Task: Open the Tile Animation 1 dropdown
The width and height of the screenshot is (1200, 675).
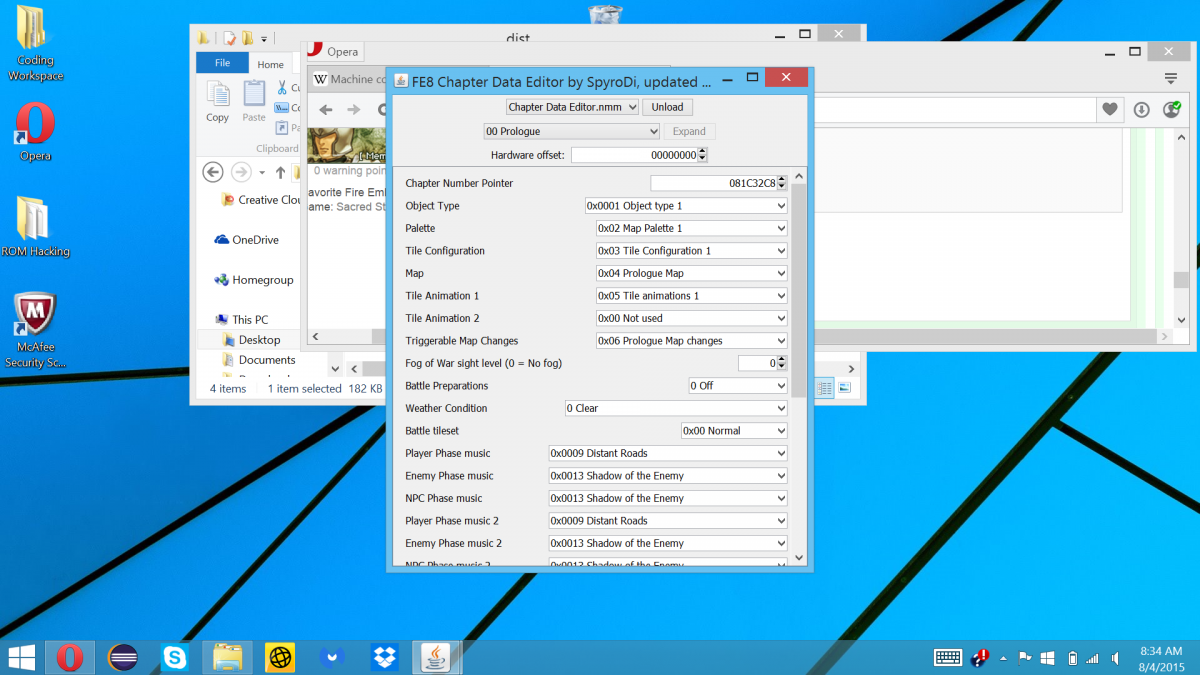Action: tap(692, 296)
